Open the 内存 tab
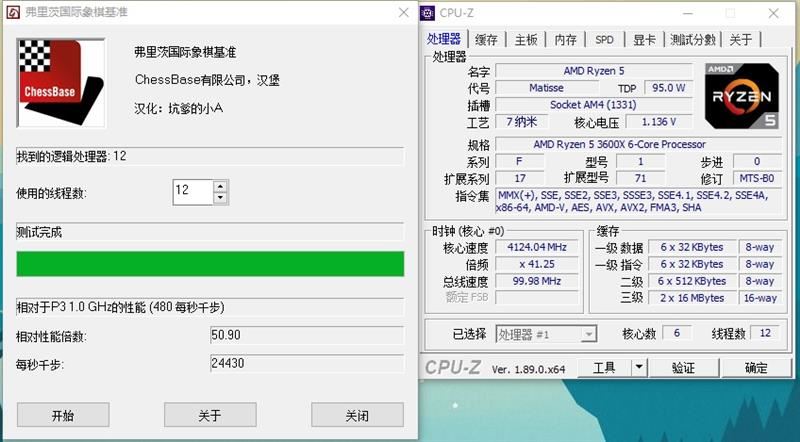This screenshot has width=800, height=442. click(565, 40)
